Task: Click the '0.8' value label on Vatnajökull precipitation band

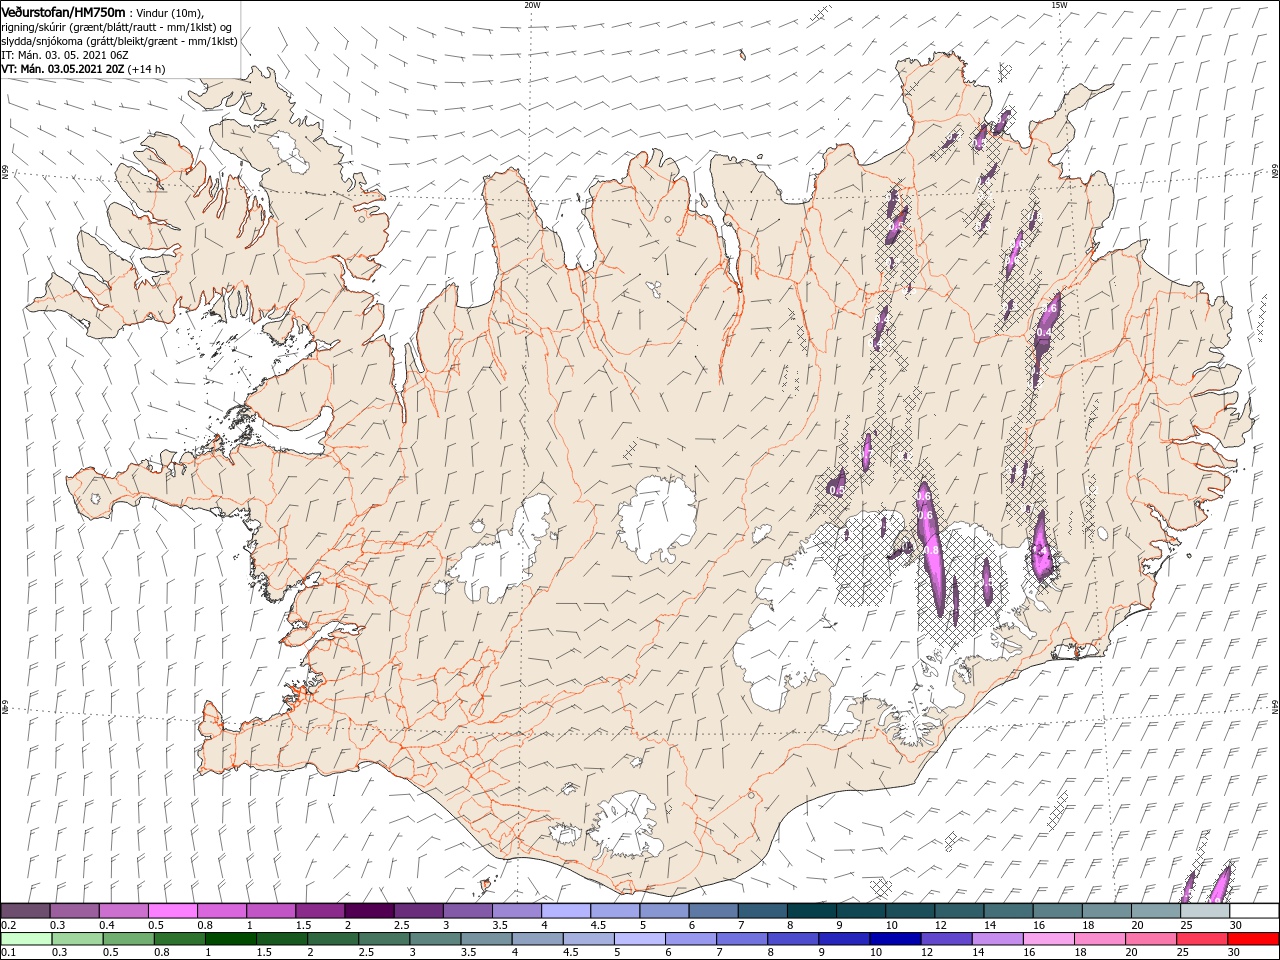Action: [x=932, y=551]
